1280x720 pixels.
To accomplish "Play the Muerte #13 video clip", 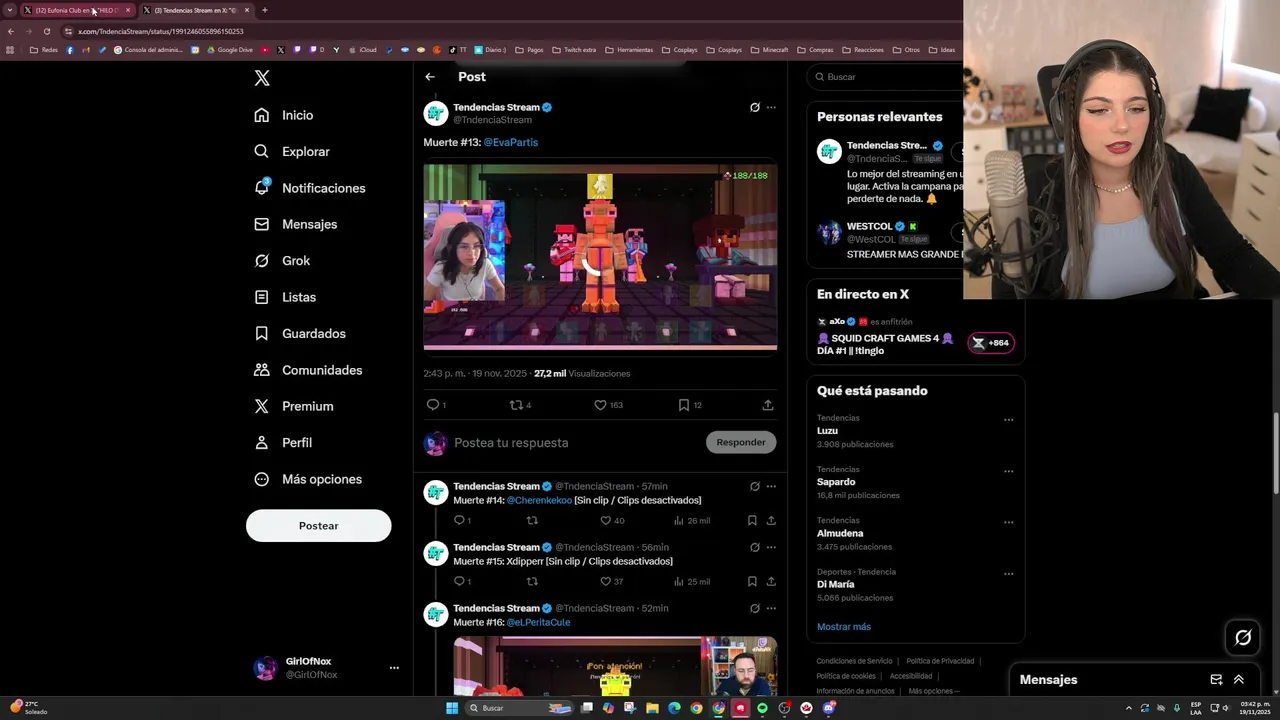I will coord(600,257).
